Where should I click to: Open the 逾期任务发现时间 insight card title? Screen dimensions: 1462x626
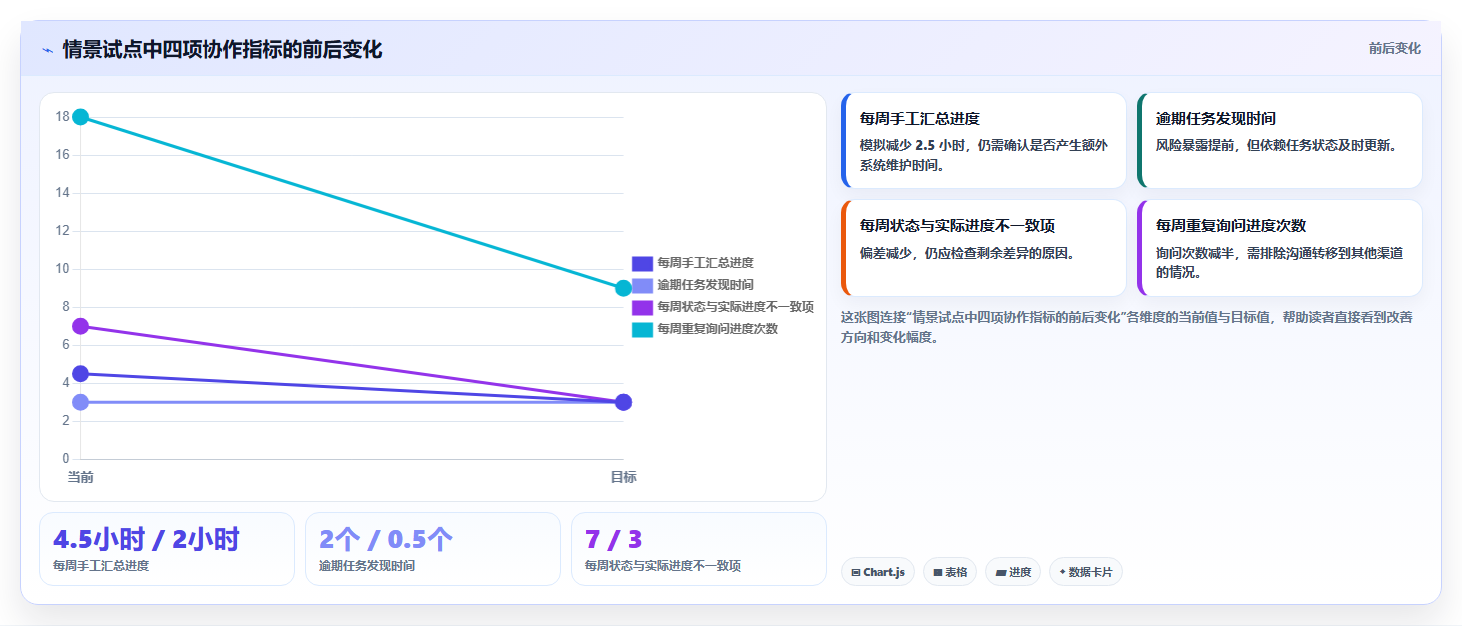[1215, 119]
